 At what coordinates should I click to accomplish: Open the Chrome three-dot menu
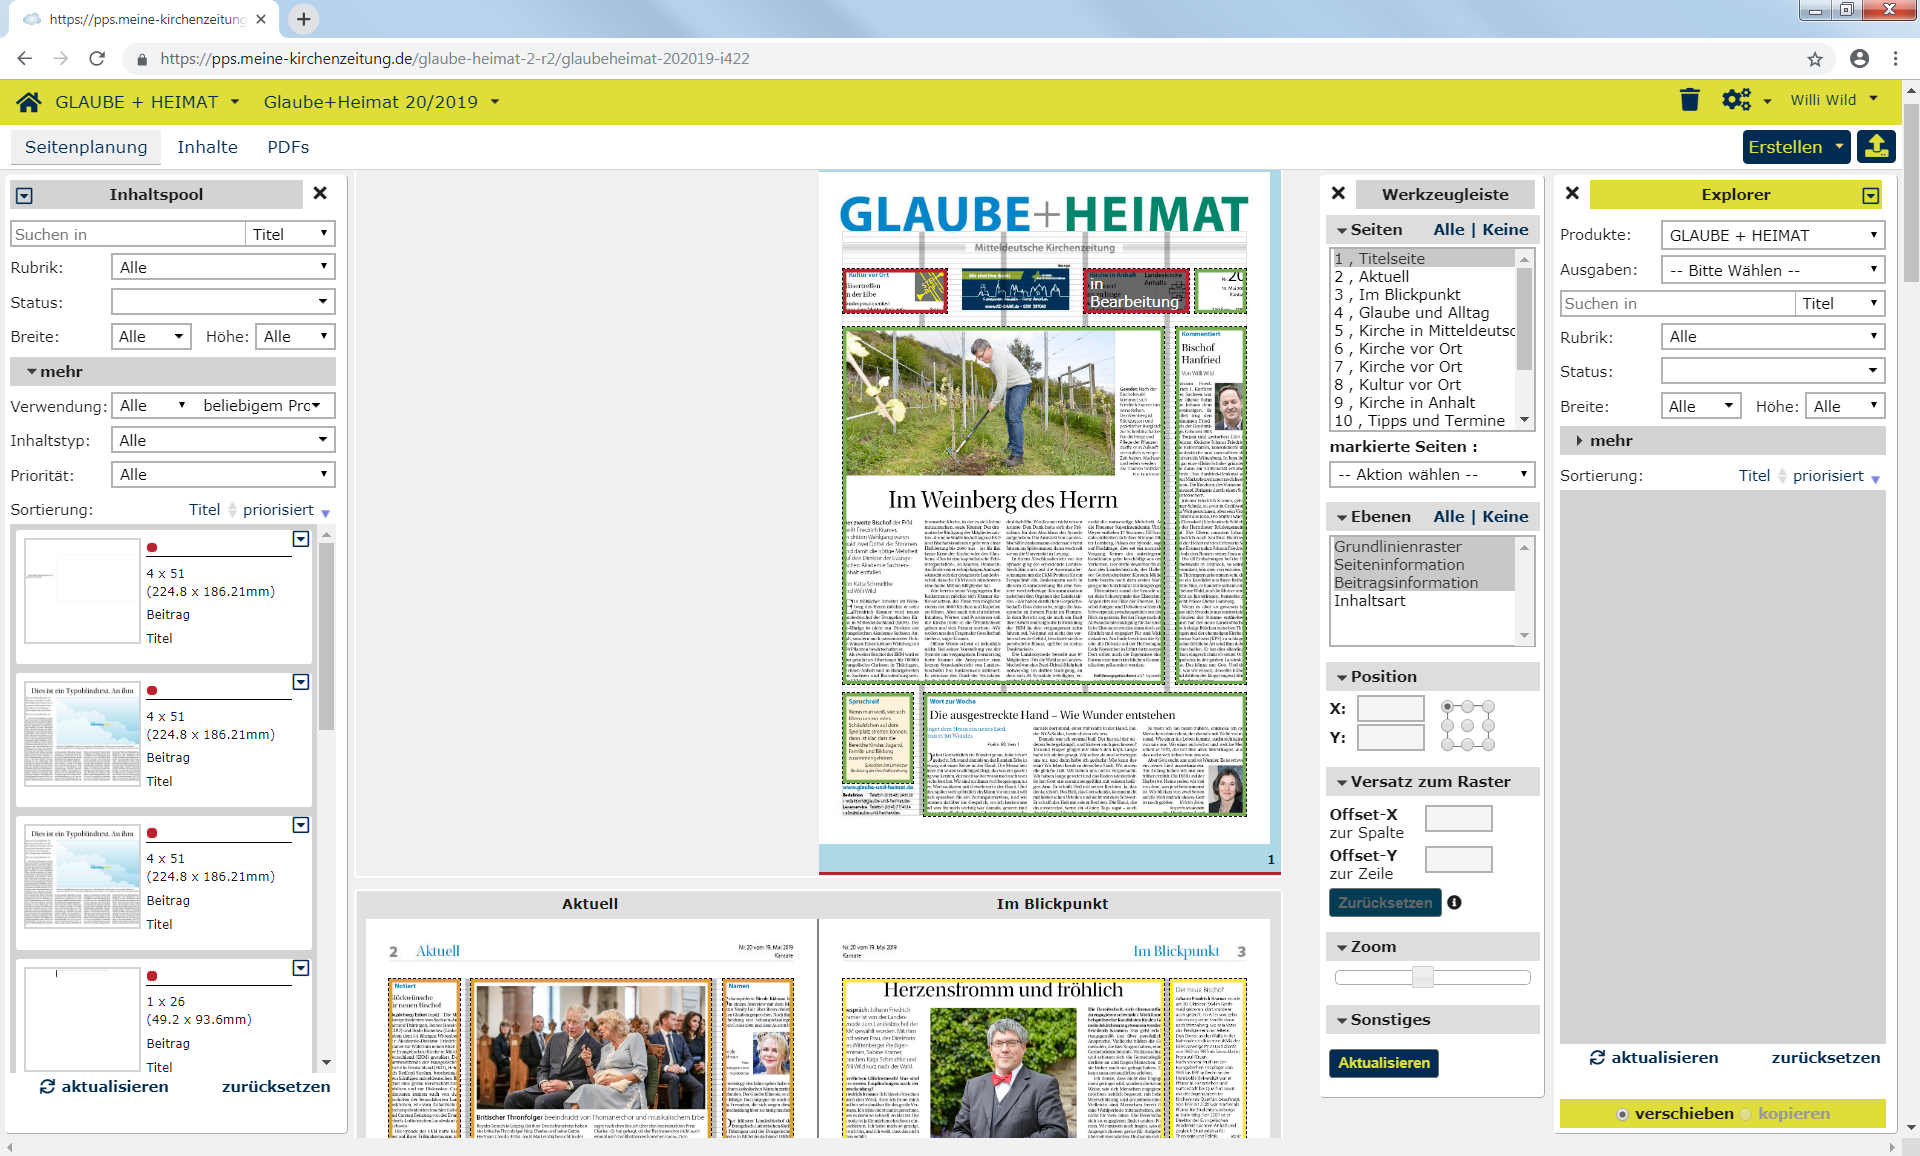click(1895, 59)
